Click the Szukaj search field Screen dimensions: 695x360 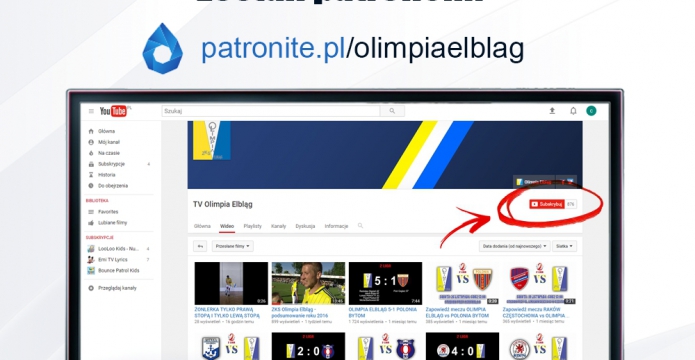click(x=271, y=111)
